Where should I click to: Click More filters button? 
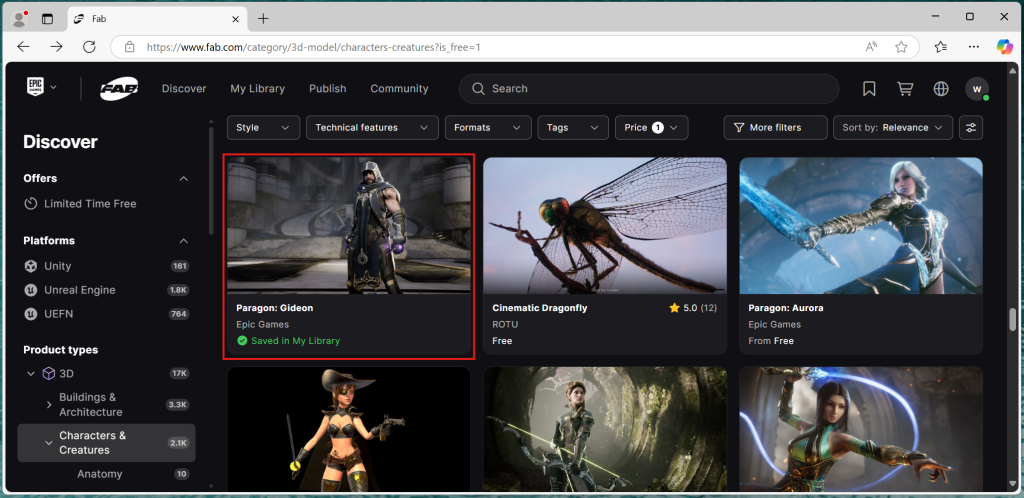tap(775, 128)
